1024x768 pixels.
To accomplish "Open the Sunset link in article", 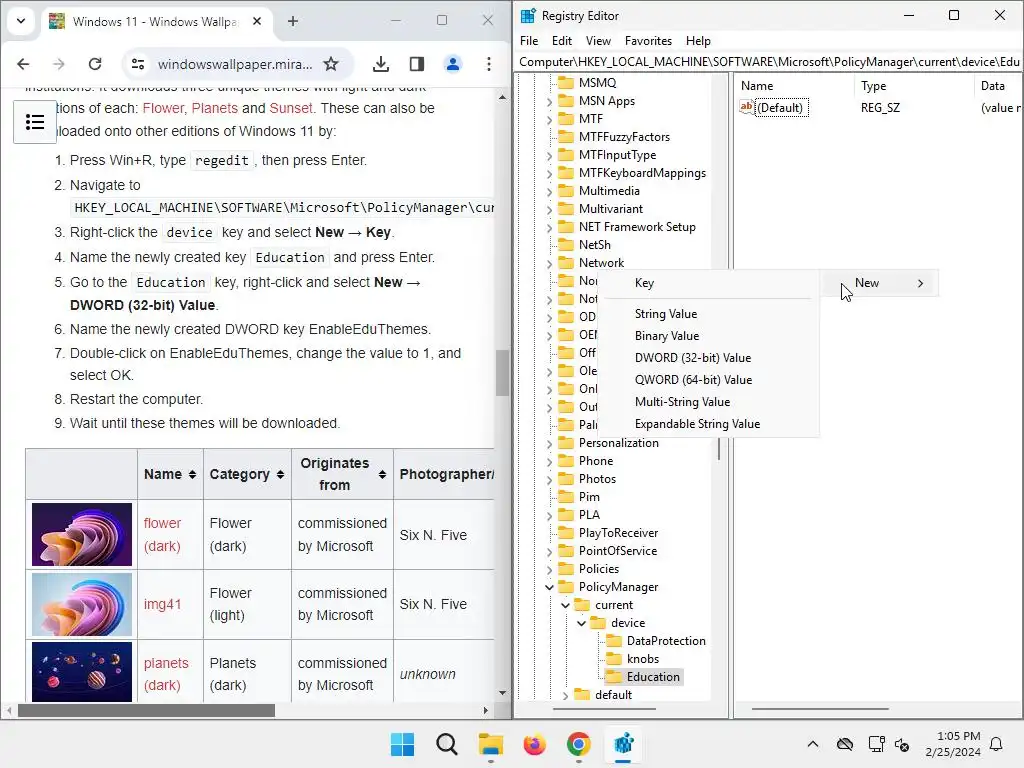I will [291, 108].
